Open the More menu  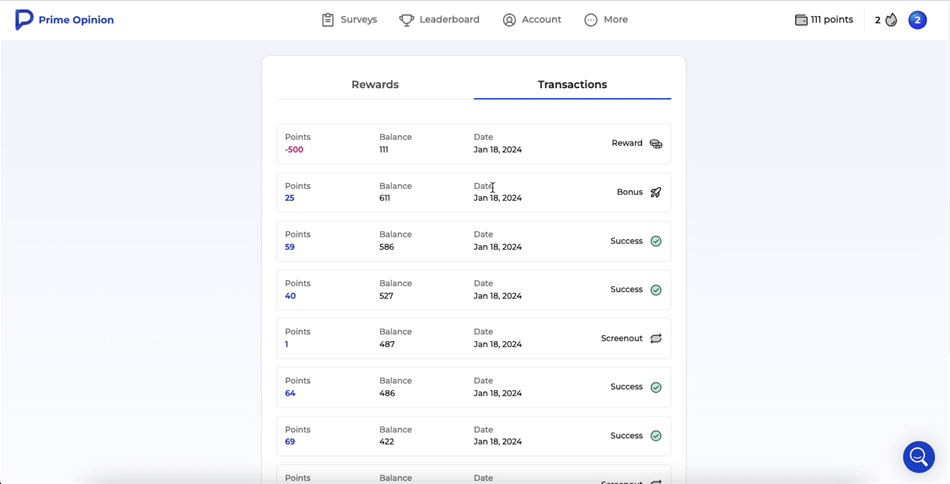point(606,20)
